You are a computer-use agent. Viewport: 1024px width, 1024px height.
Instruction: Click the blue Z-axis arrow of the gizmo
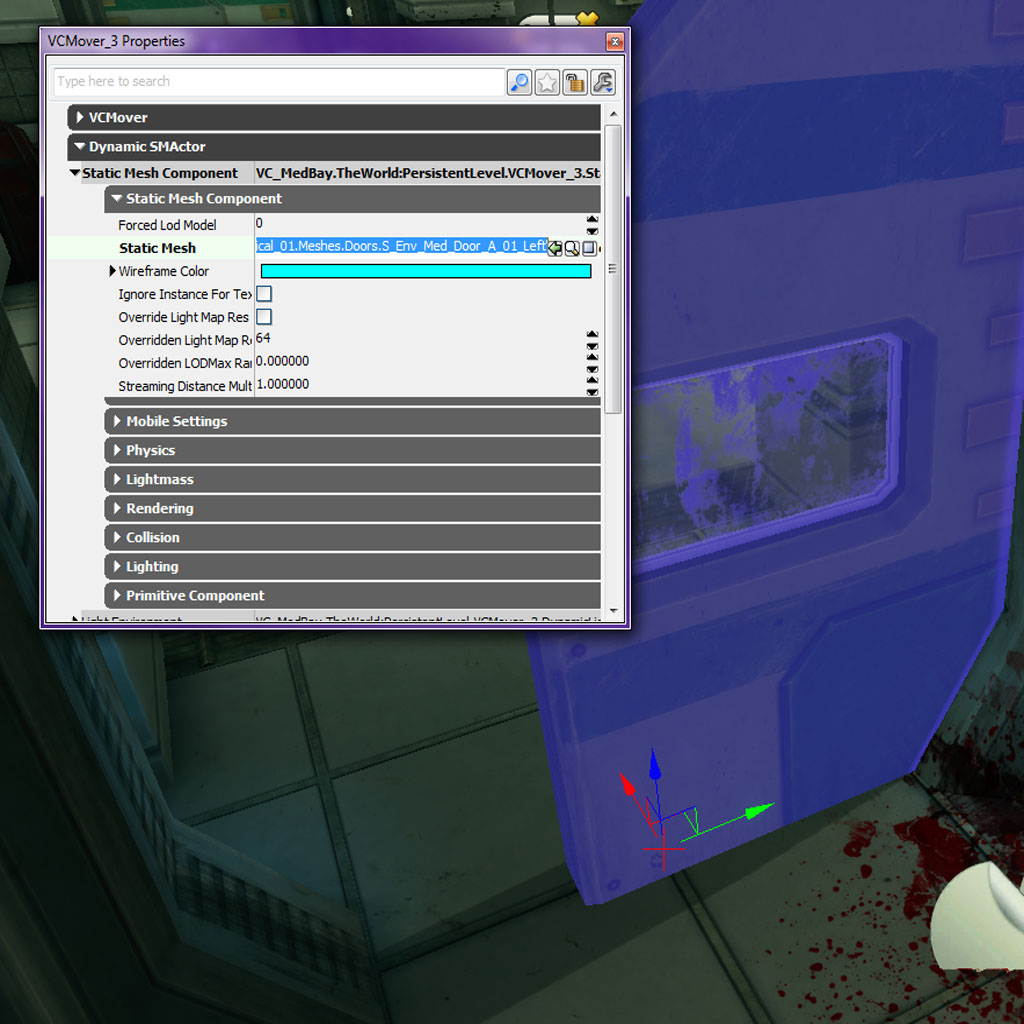pyautogui.click(x=654, y=765)
